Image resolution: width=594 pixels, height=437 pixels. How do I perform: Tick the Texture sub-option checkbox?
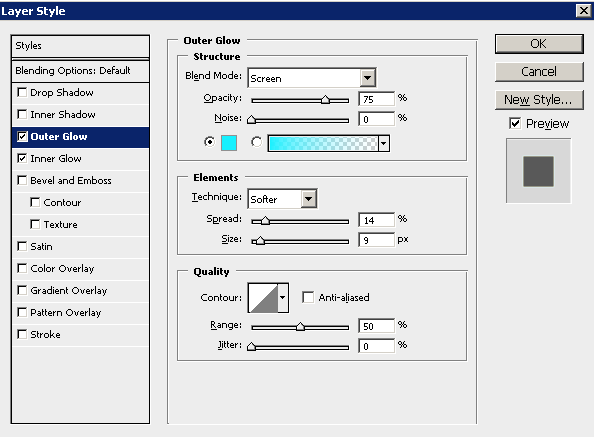(x=35, y=224)
